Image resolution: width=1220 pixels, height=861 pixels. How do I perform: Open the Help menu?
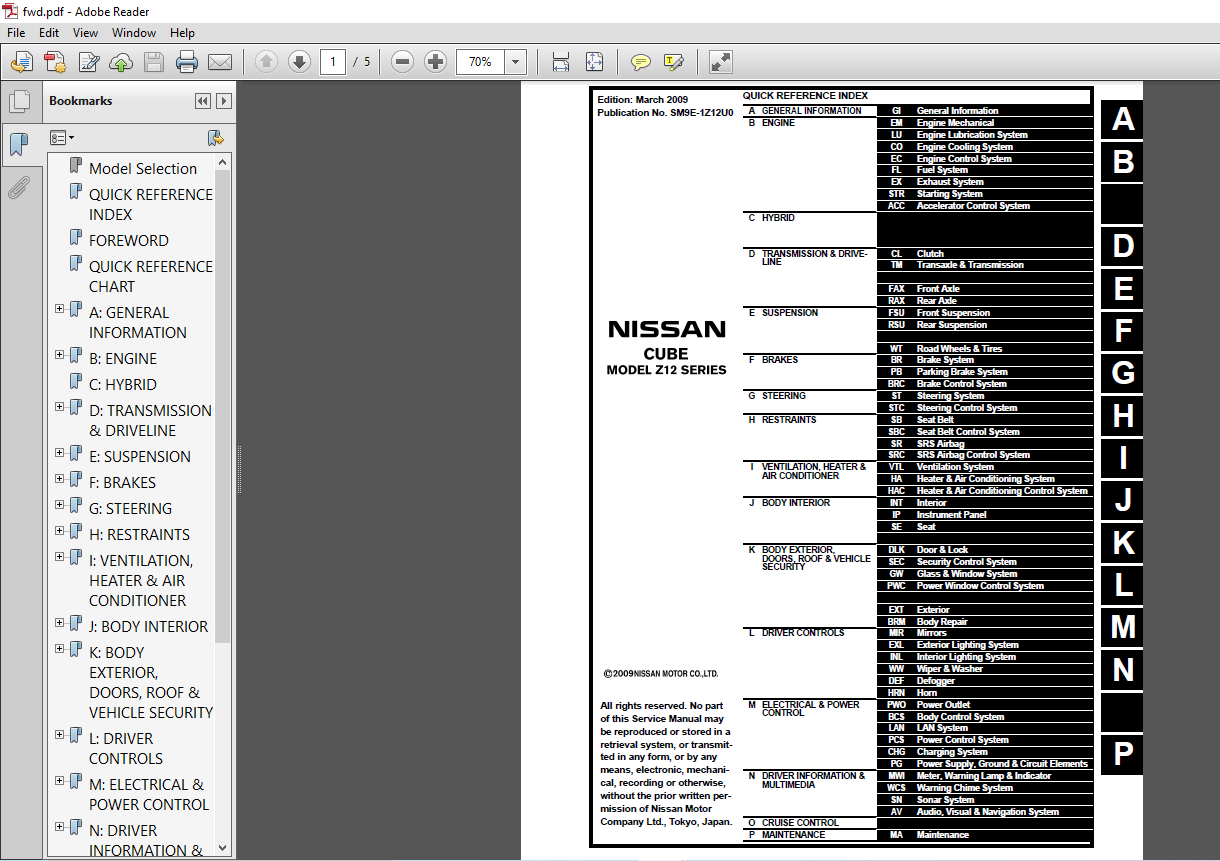point(183,33)
